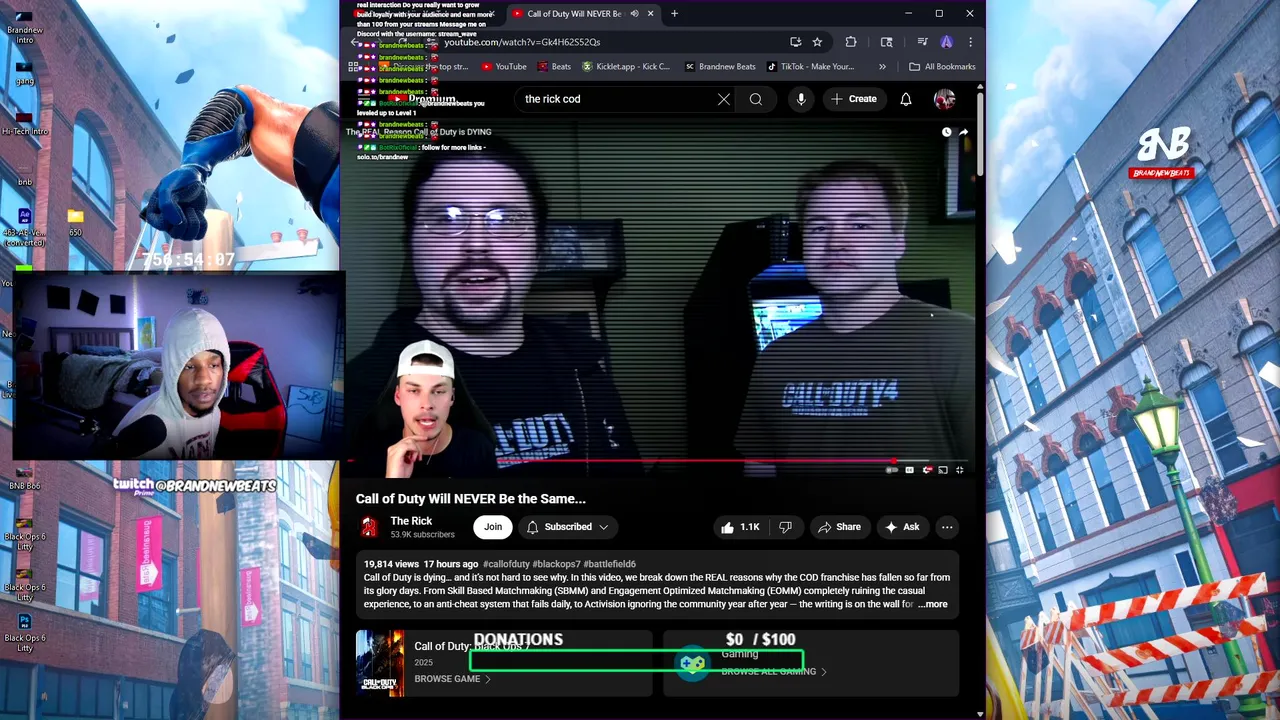Toggle the autoplay switch in player controls

pyautogui.click(x=892, y=470)
